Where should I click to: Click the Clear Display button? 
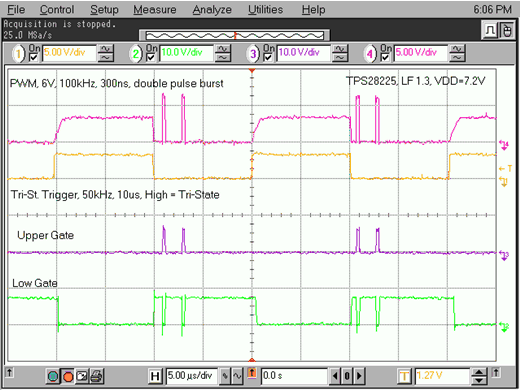[82, 376]
